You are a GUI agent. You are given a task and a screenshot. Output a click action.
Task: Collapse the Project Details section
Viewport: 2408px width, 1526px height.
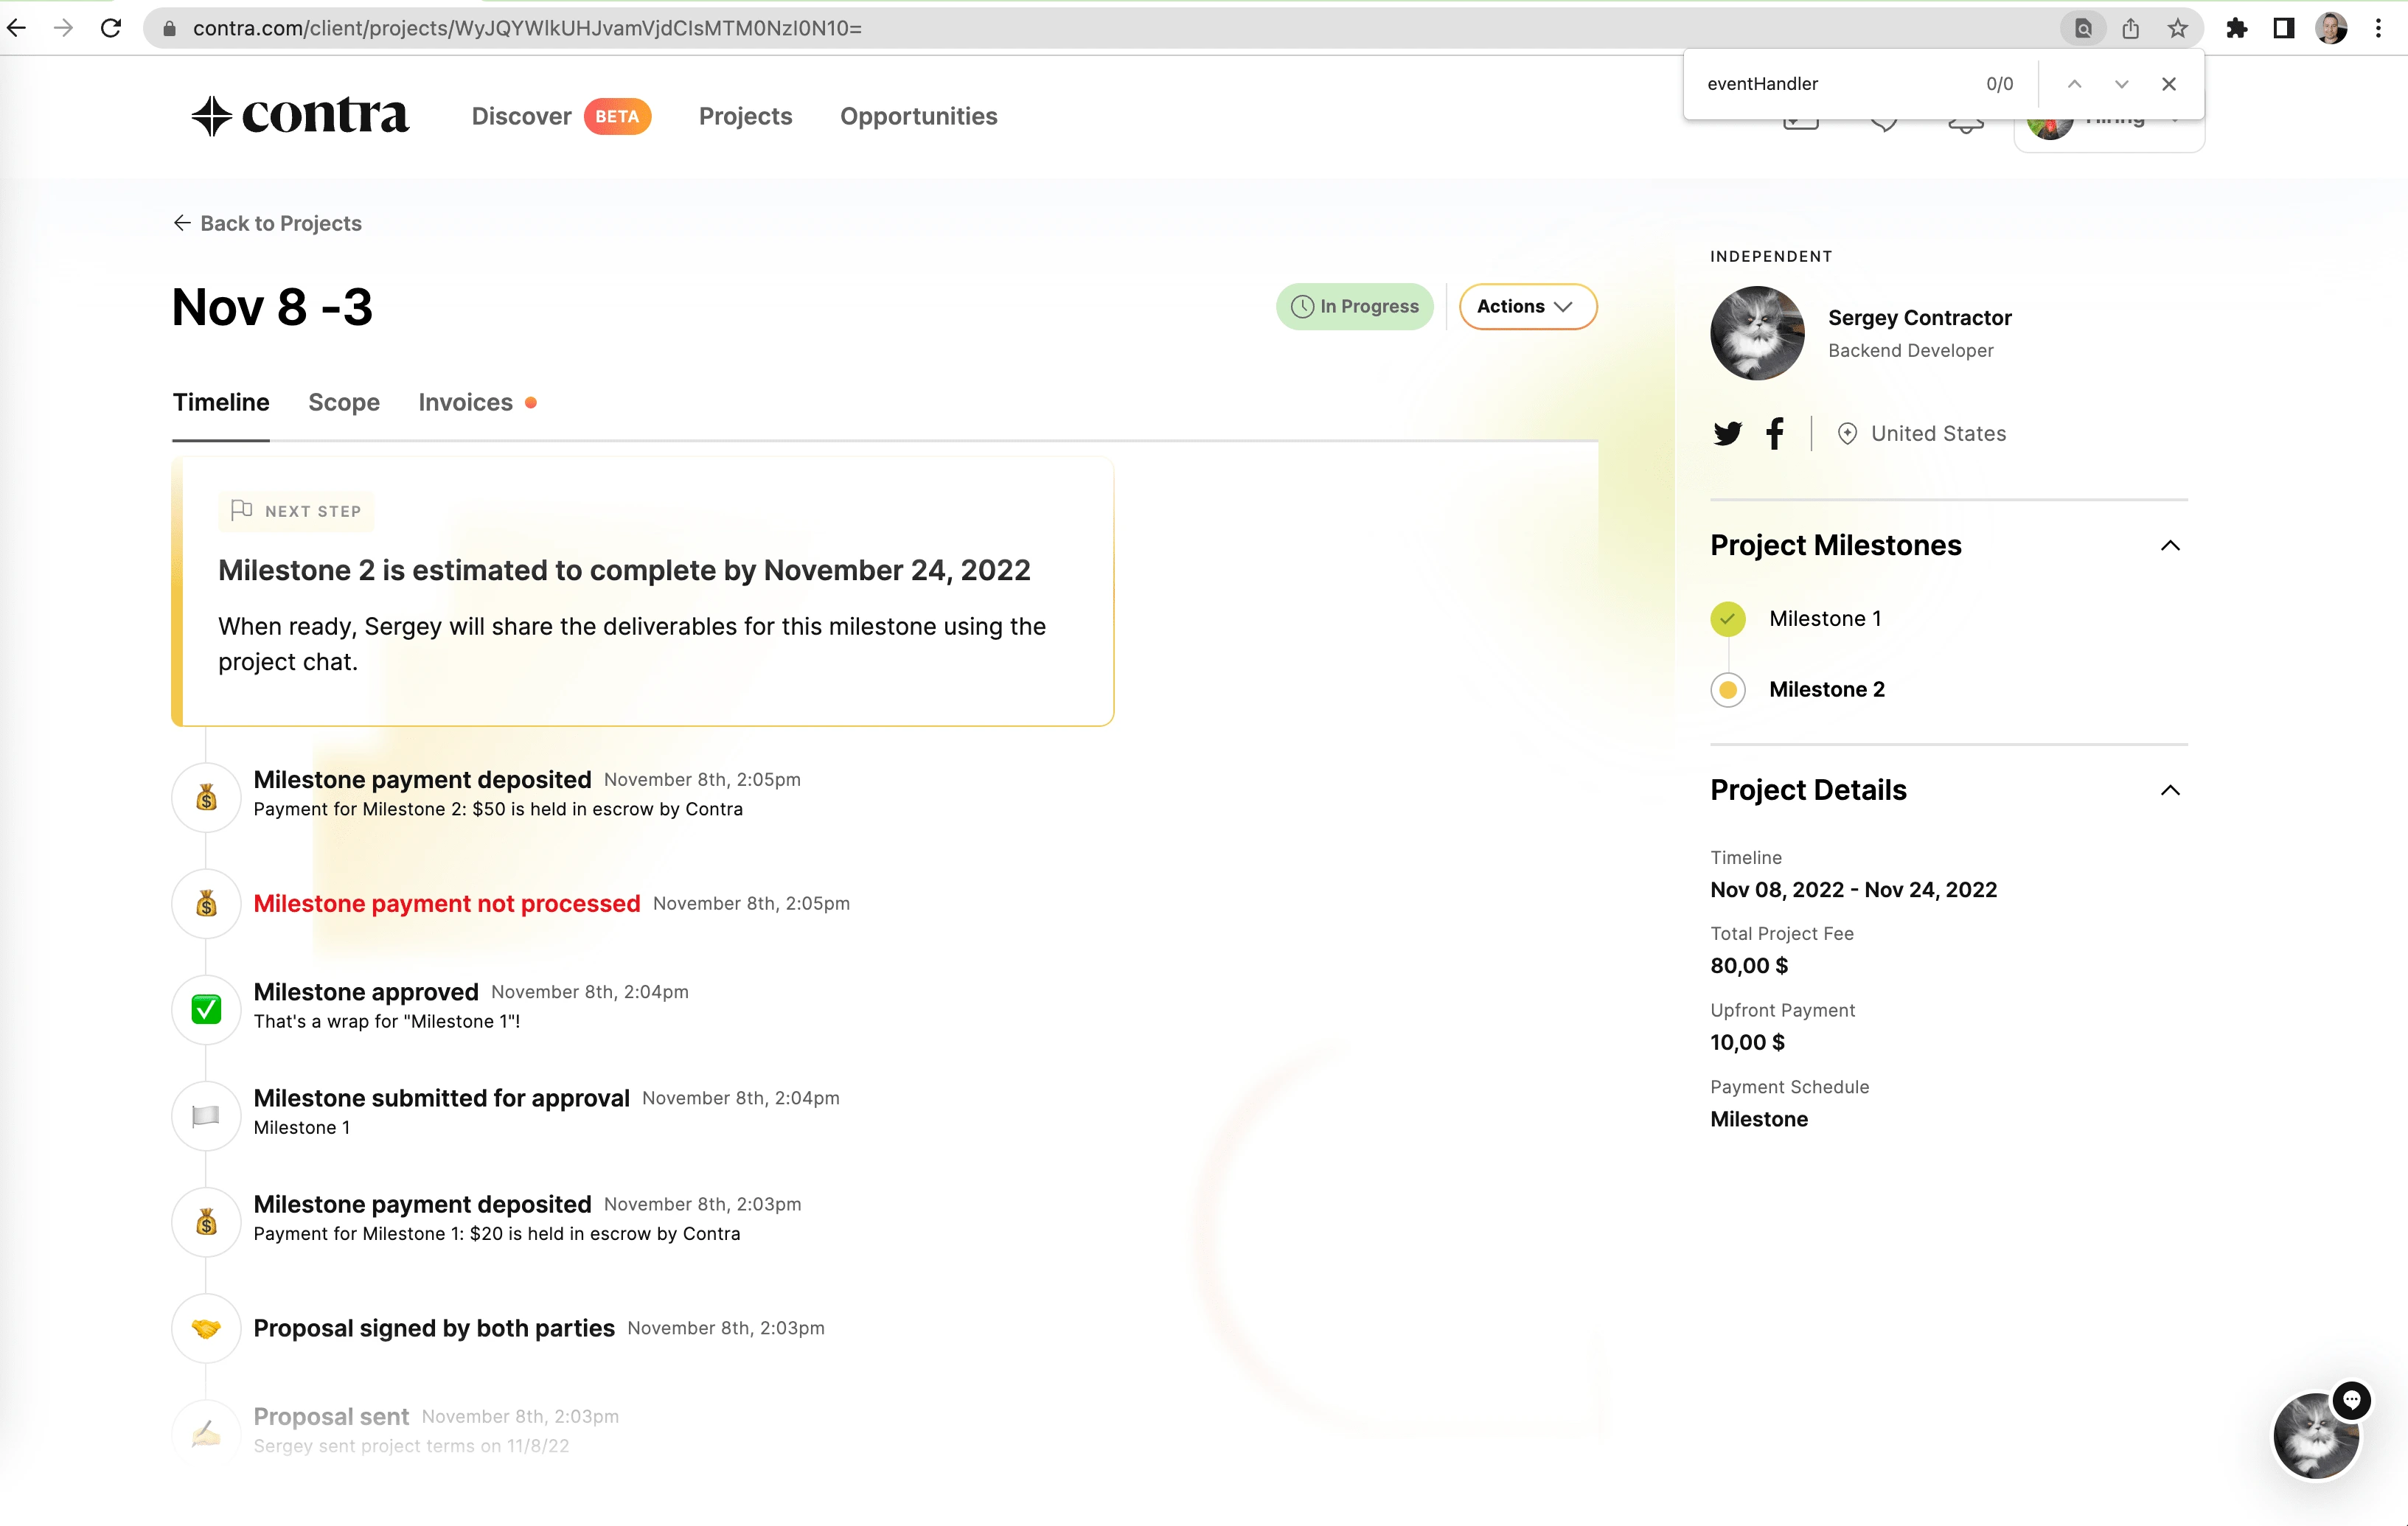coord(2170,790)
